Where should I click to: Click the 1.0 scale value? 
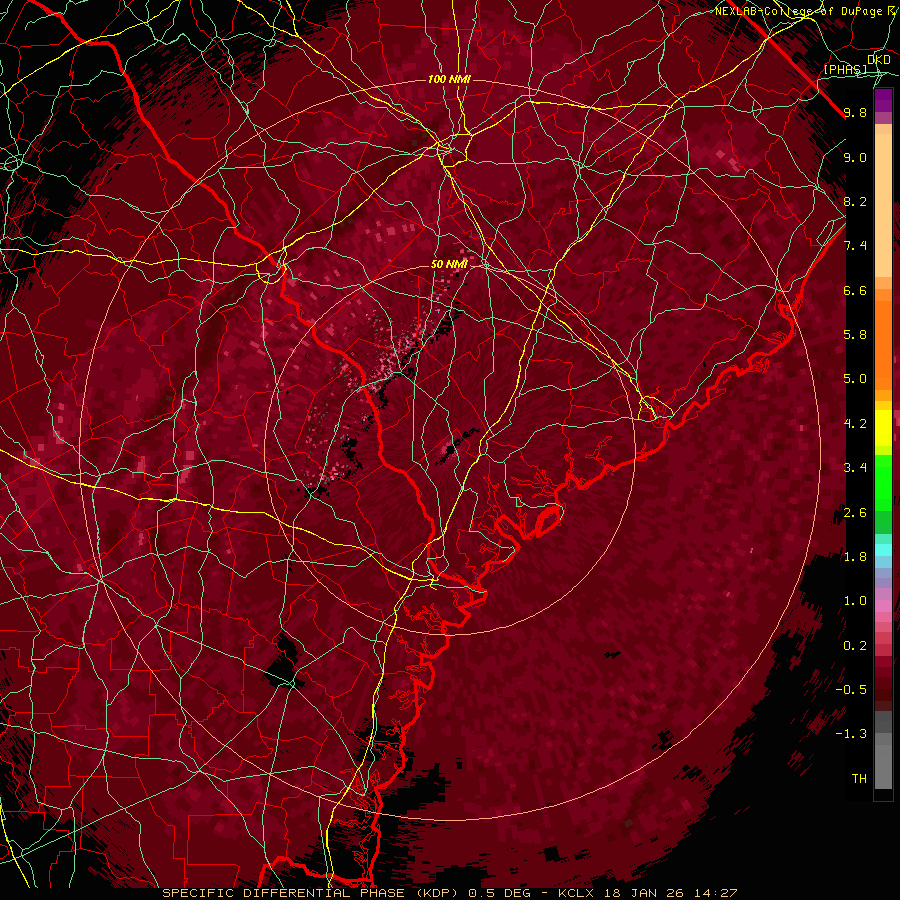[x=855, y=601]
